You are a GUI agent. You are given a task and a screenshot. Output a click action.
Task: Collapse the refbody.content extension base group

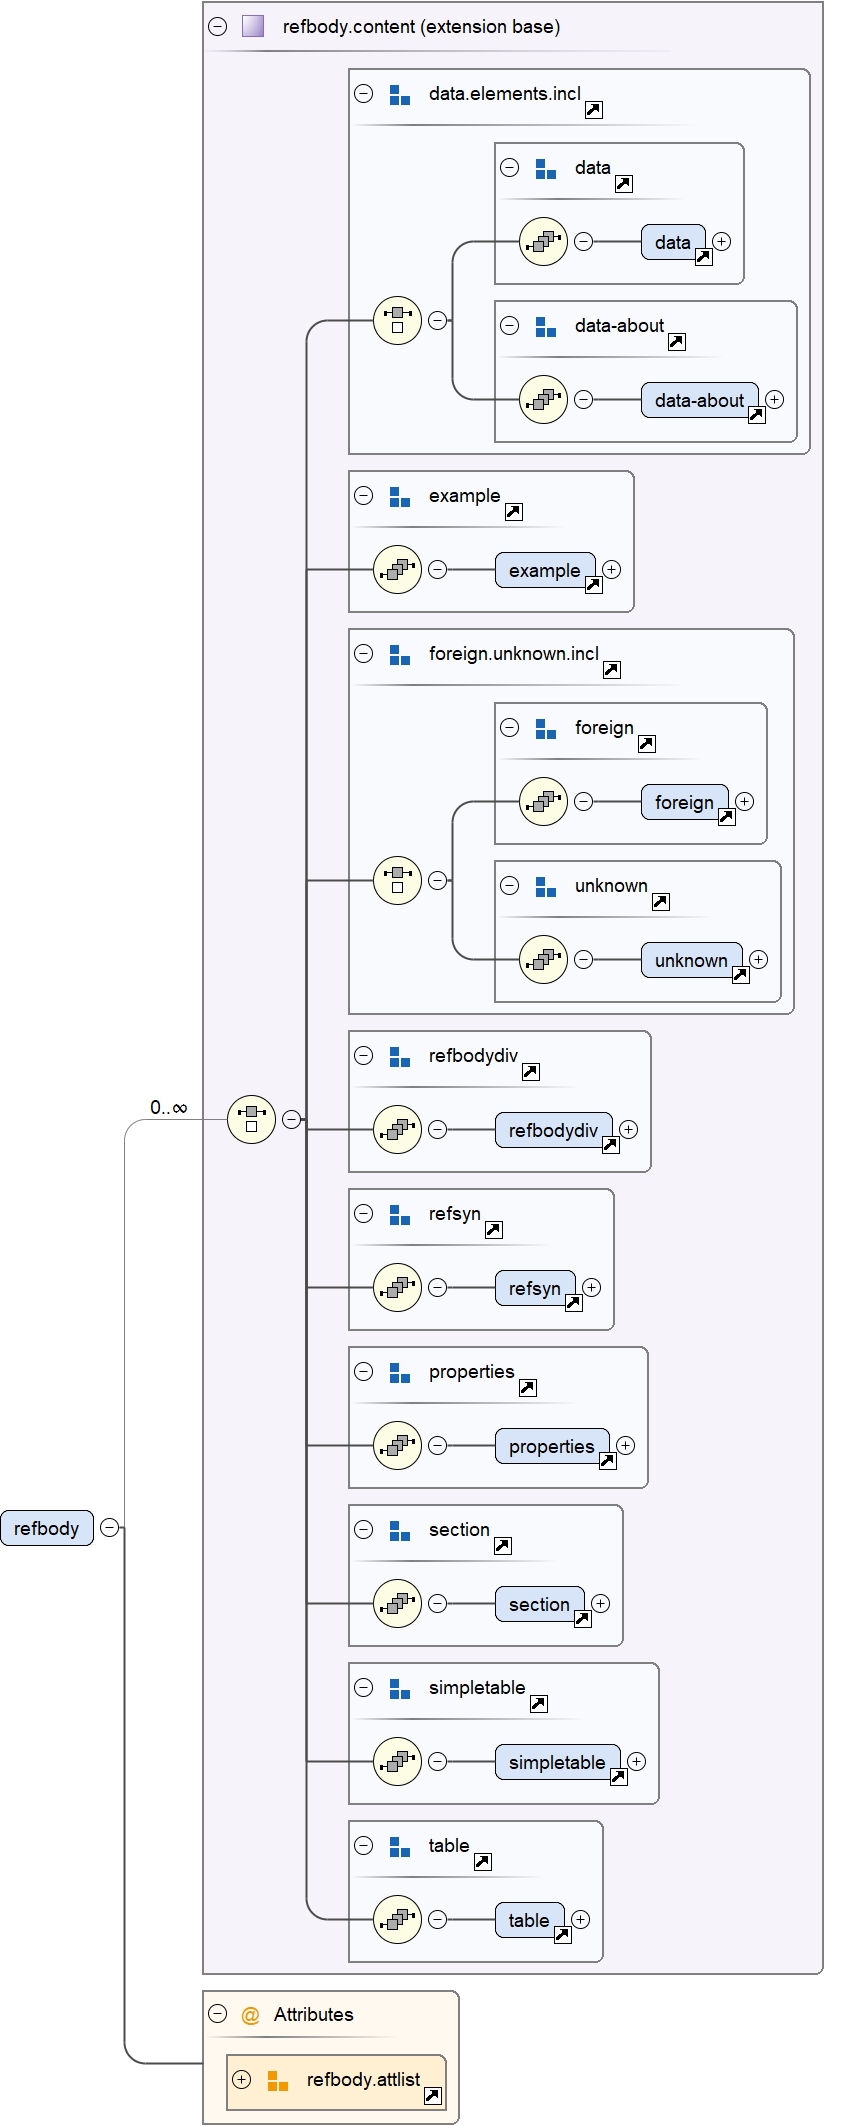pyautogui.click(x=217, y=27)
